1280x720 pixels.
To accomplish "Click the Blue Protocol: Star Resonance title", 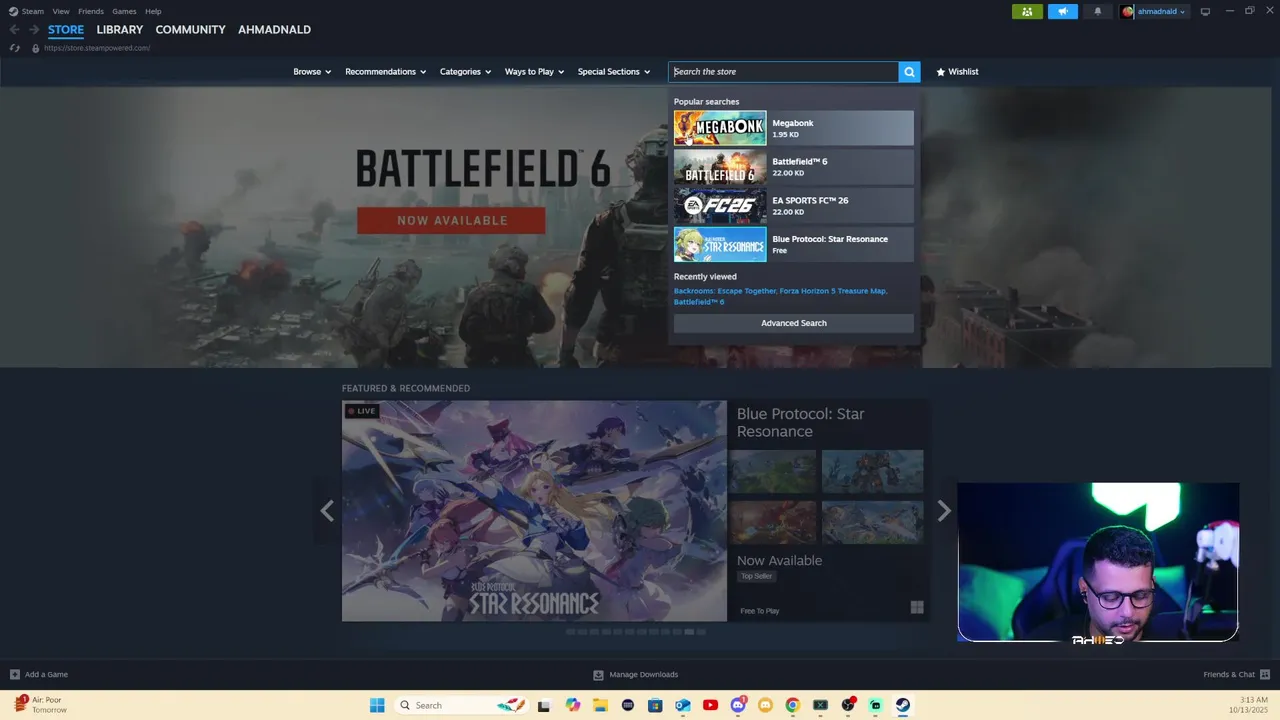I will 801,423.
